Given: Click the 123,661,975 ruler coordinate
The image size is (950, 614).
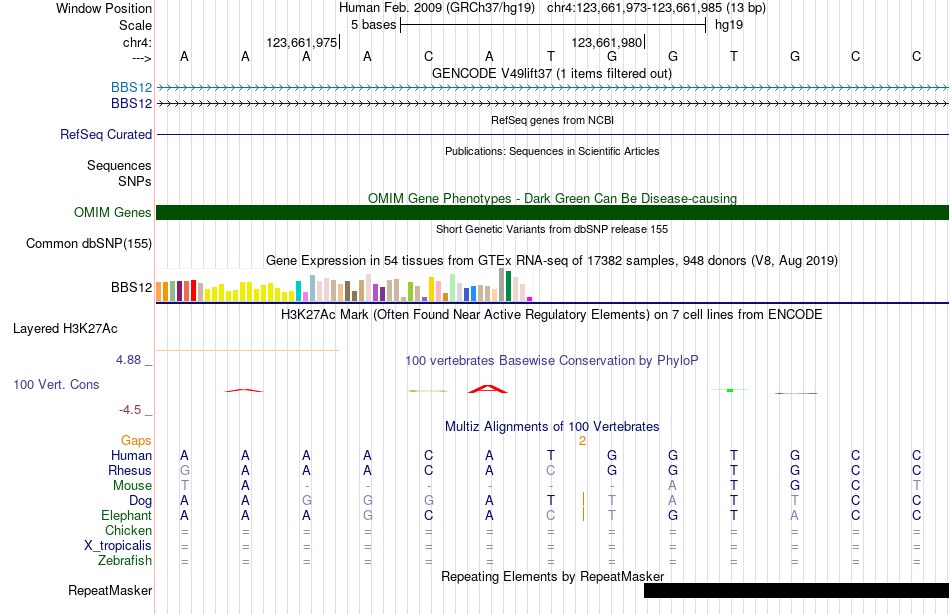Looking at the screenshot, I should (302, 42).
